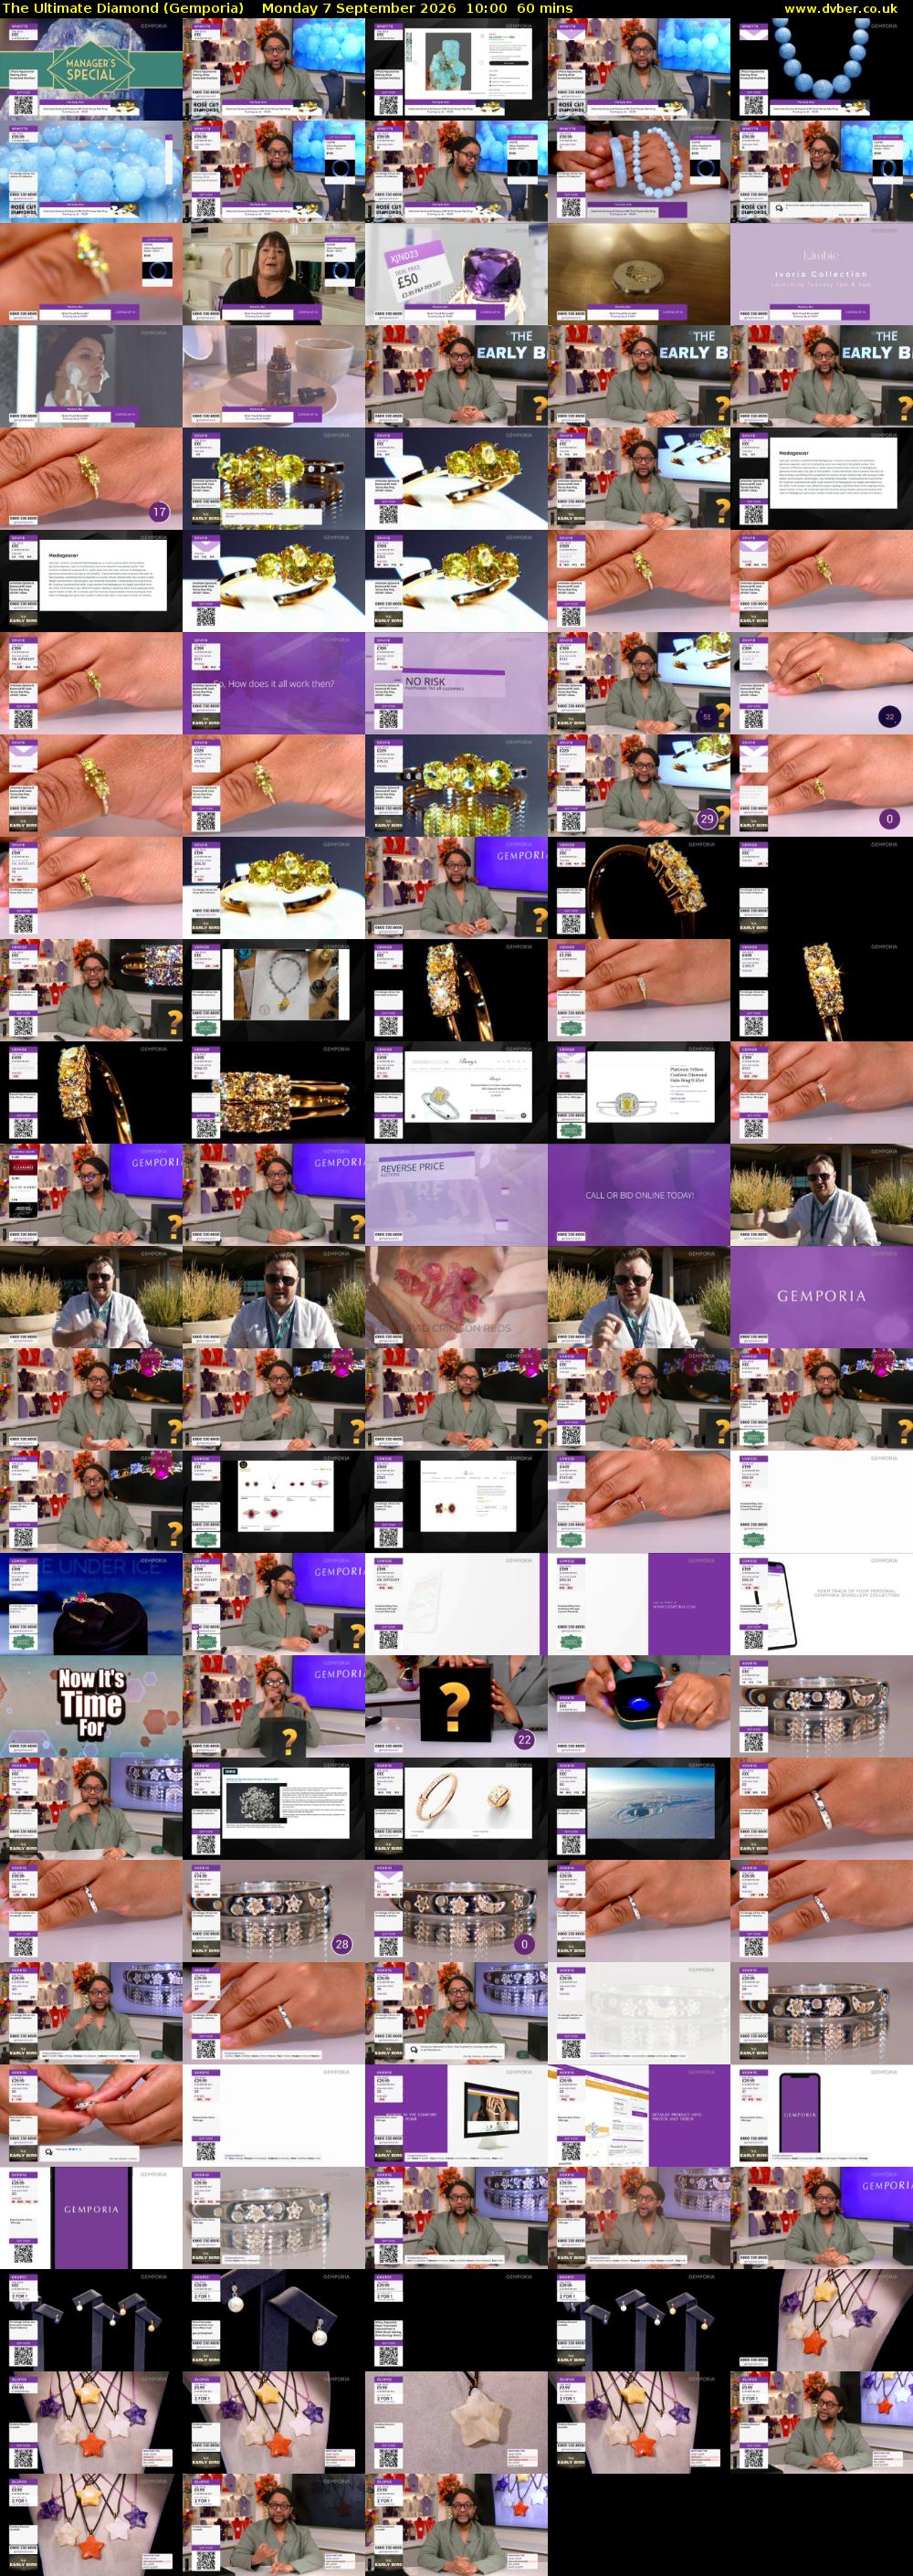Open the 'UNDER ICE' ring thumbnail

[x=91, y=1604]
